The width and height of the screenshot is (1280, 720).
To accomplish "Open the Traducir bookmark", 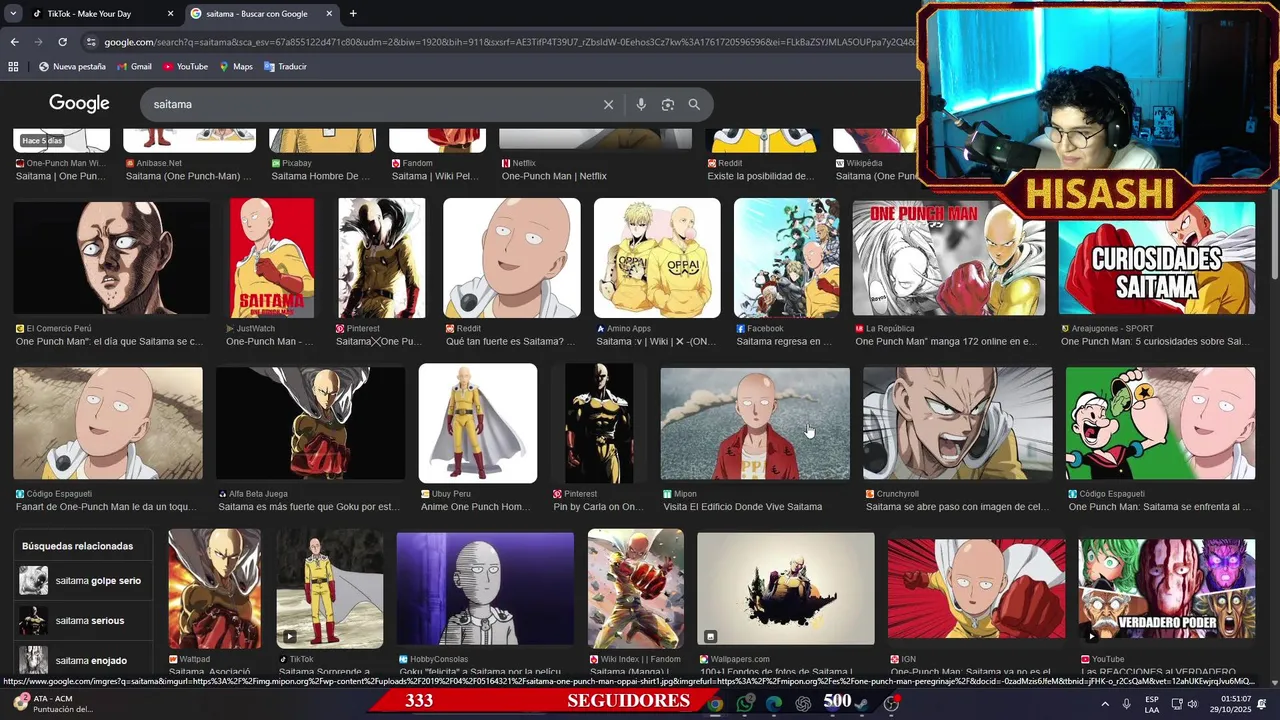I will click(x=285, y=67).
